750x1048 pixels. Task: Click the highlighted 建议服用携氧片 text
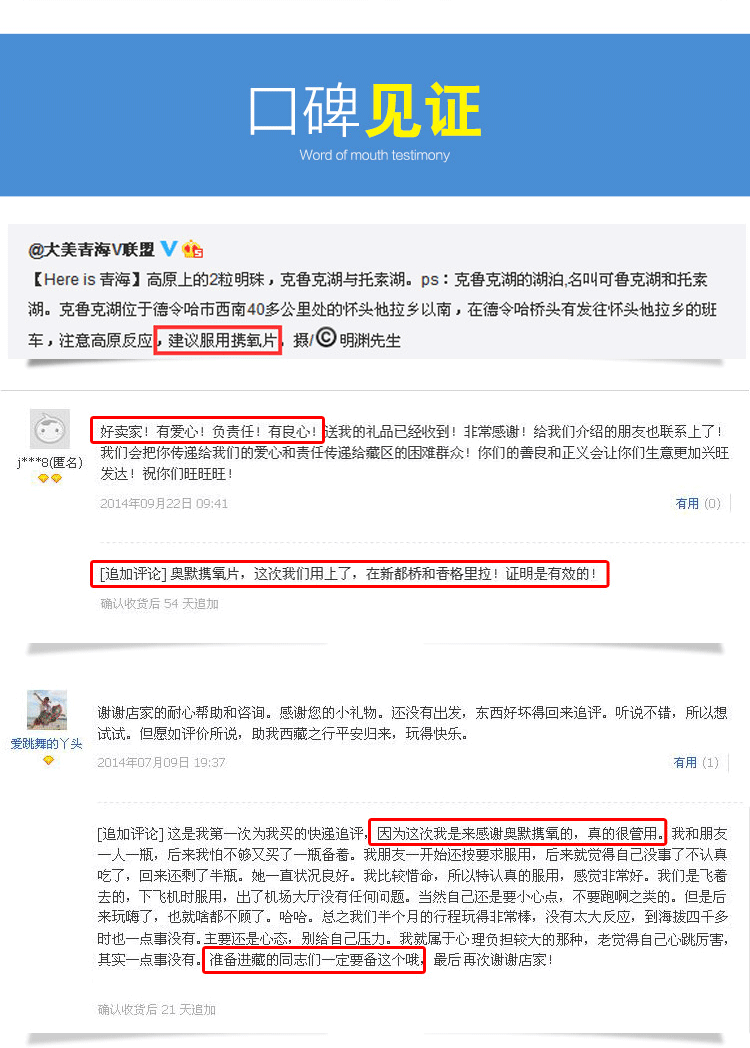click(x=218, y=340)
